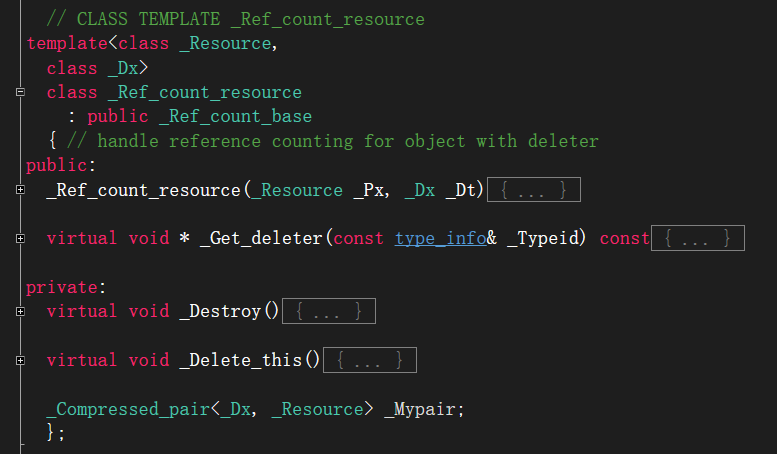
Task: Click the handle reference counting comment
Action: click(332, 141)
